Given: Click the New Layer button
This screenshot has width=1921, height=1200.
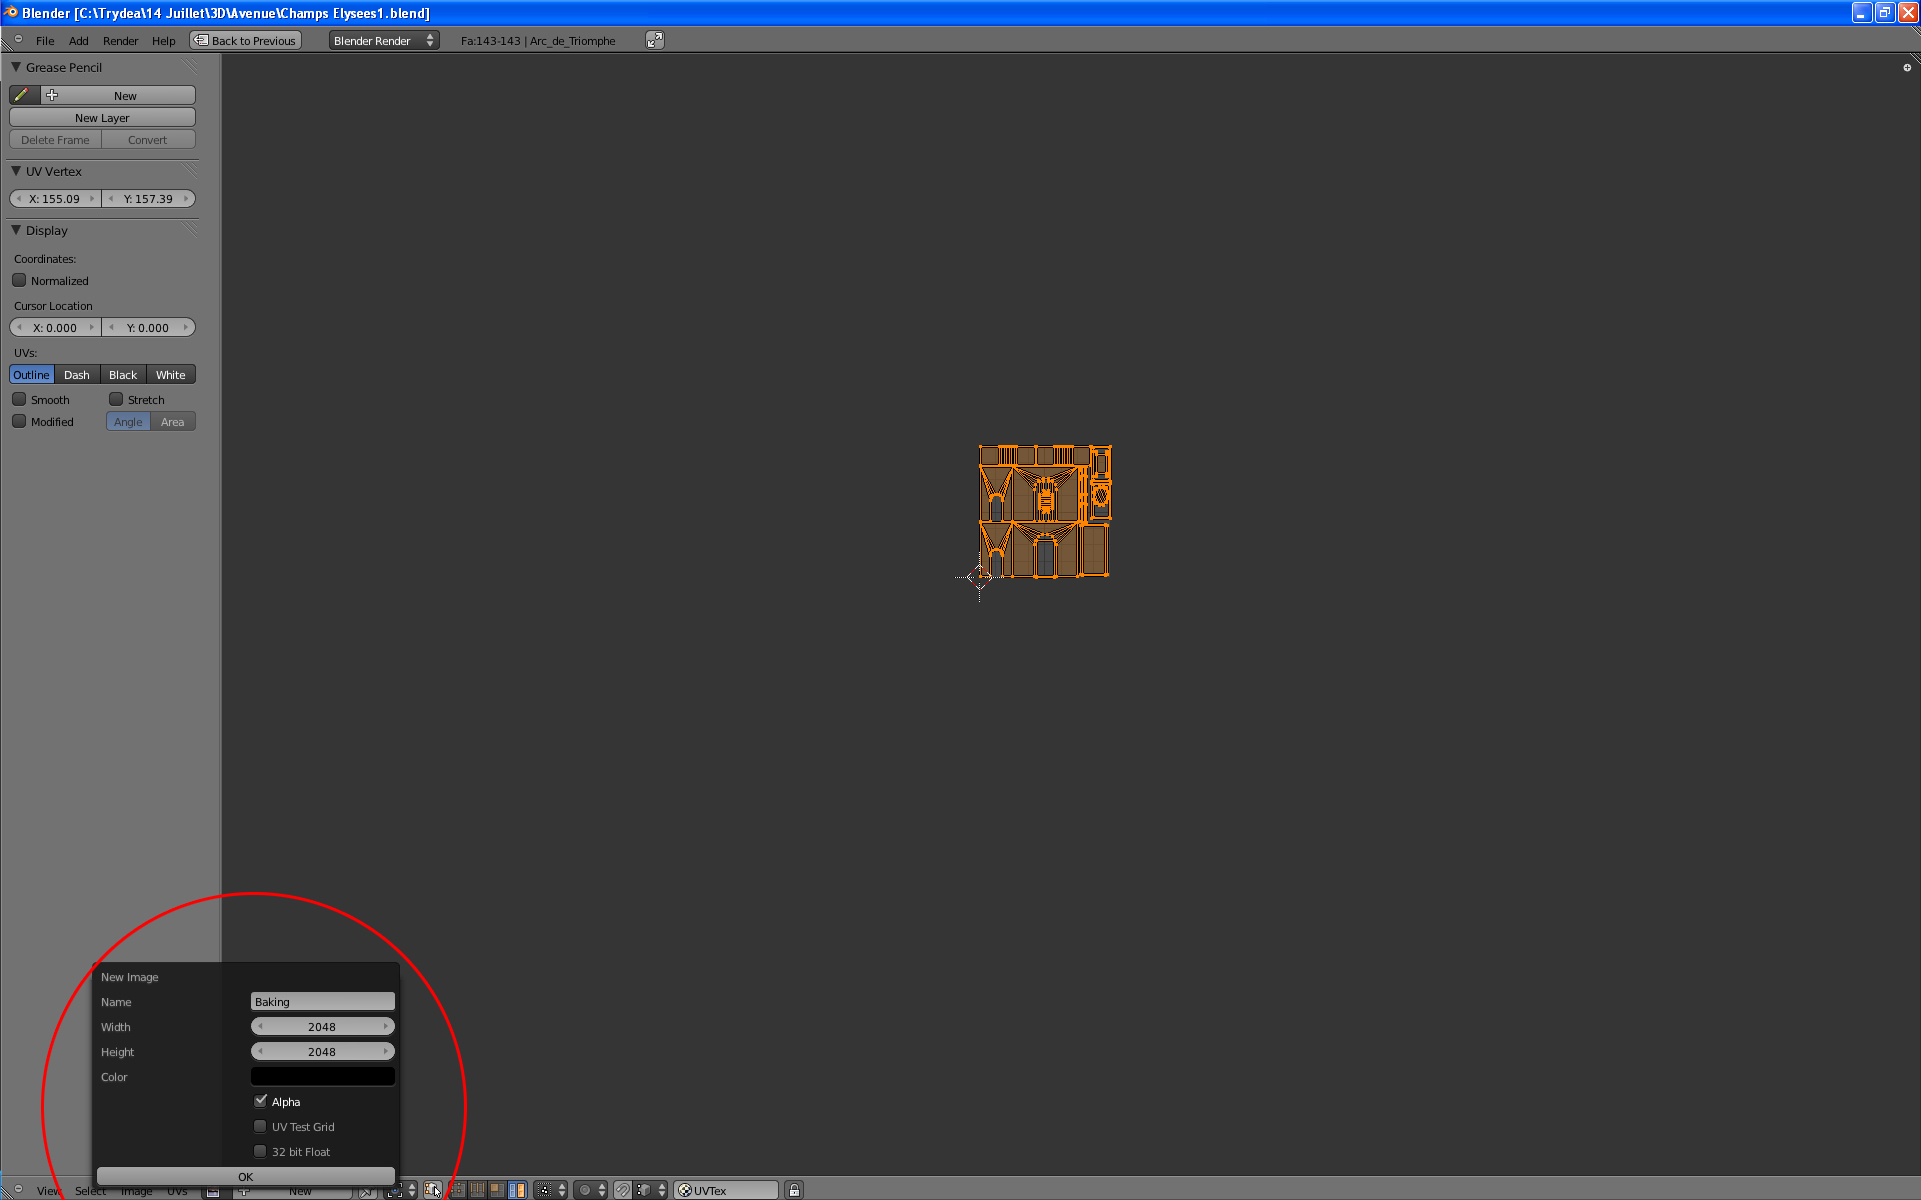Looking at the screenshot, I should (102, 117).
